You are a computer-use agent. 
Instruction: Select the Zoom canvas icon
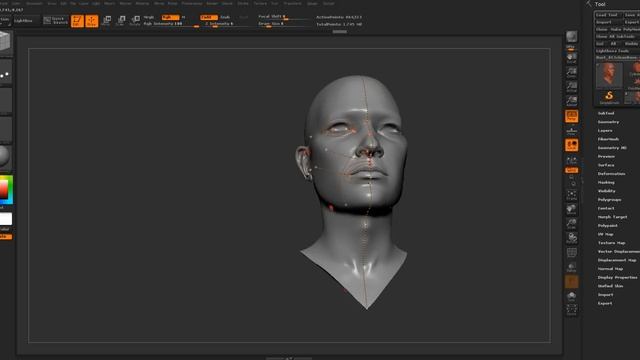click(571, 72)
